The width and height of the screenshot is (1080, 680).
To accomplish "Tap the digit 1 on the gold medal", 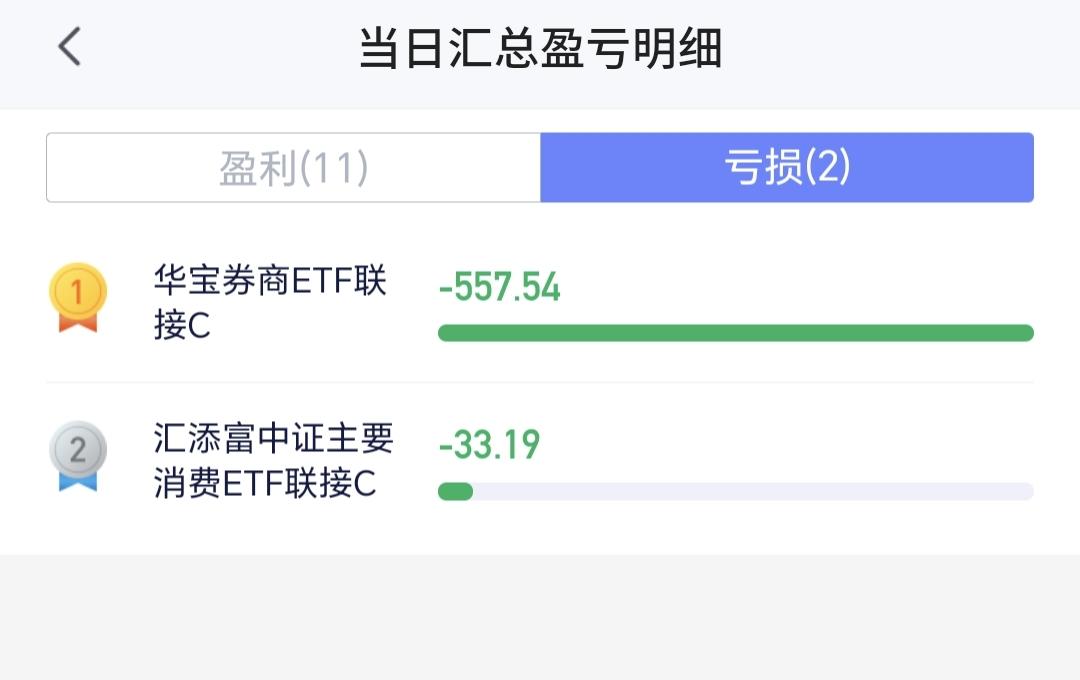I will pos(77,292).
